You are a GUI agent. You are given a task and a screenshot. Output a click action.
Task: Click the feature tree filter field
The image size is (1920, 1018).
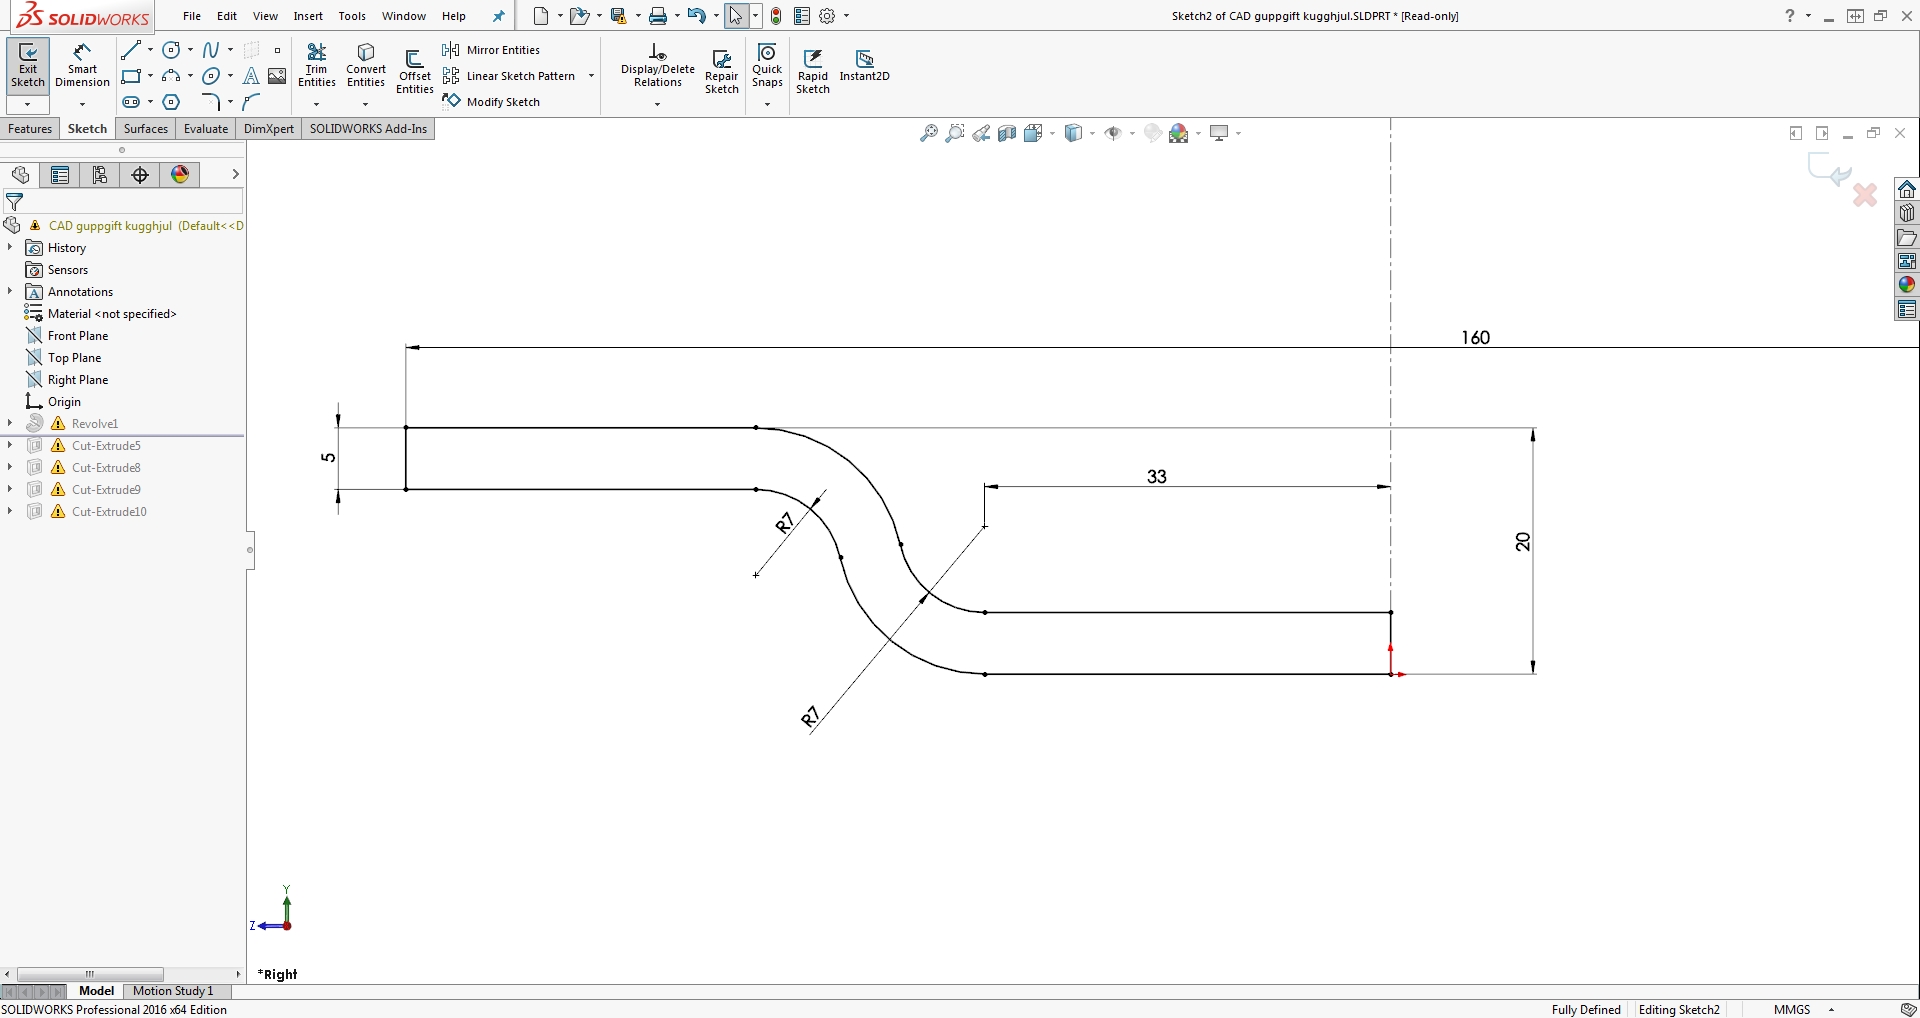124,202
